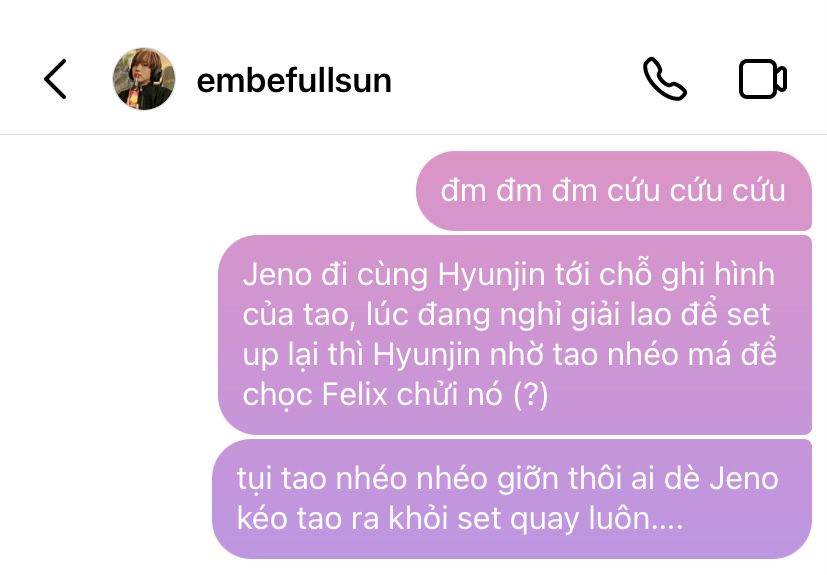Viewport: 827px width, 575px height.
Task: Select the 'đm đm đm cứu cứu cứu' message
Action: click(x=613, y=191)
